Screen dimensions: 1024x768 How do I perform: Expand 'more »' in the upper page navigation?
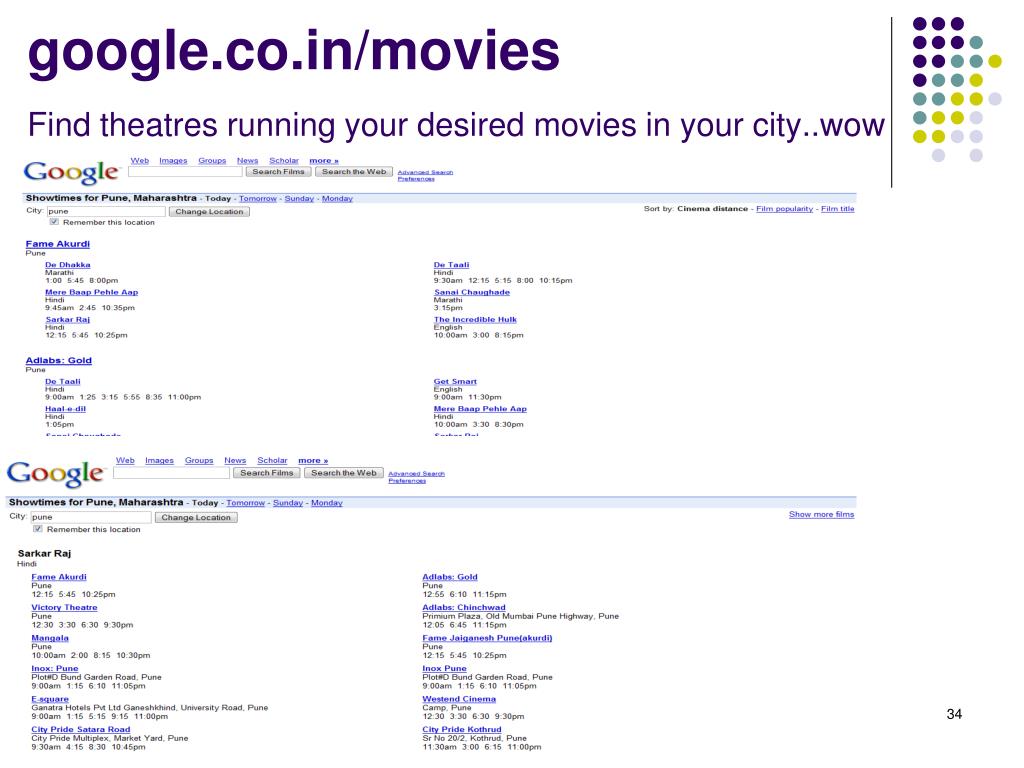point(324,161)
